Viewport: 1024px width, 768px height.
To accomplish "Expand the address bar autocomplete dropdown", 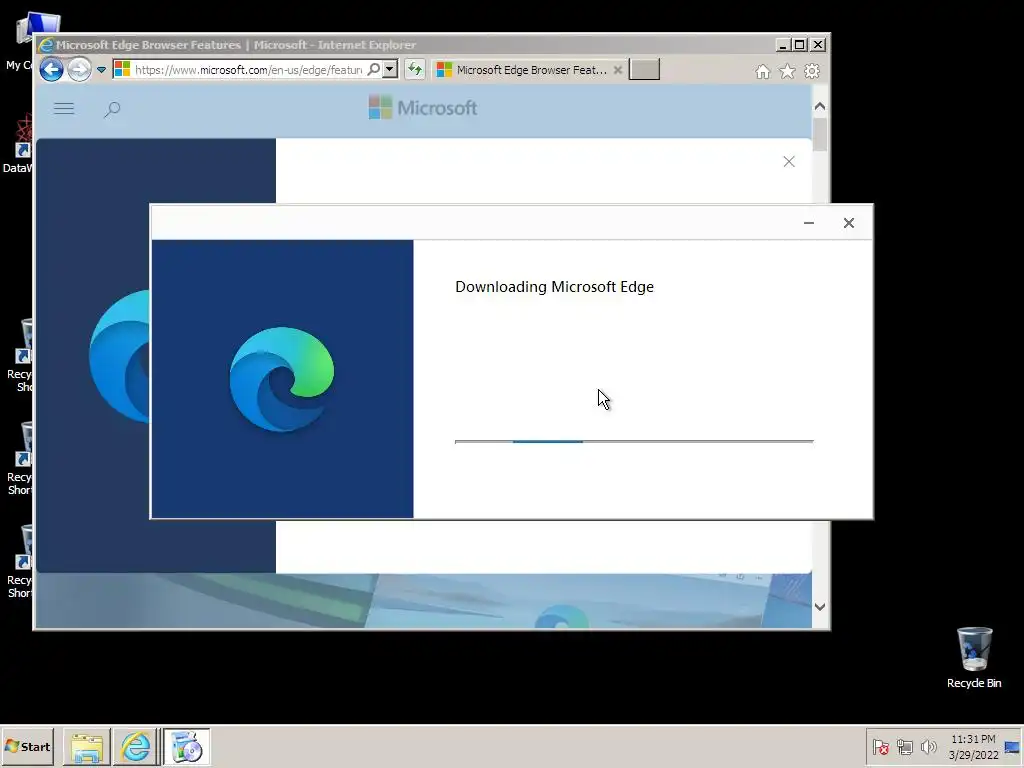I will click(x=390, y=69).
